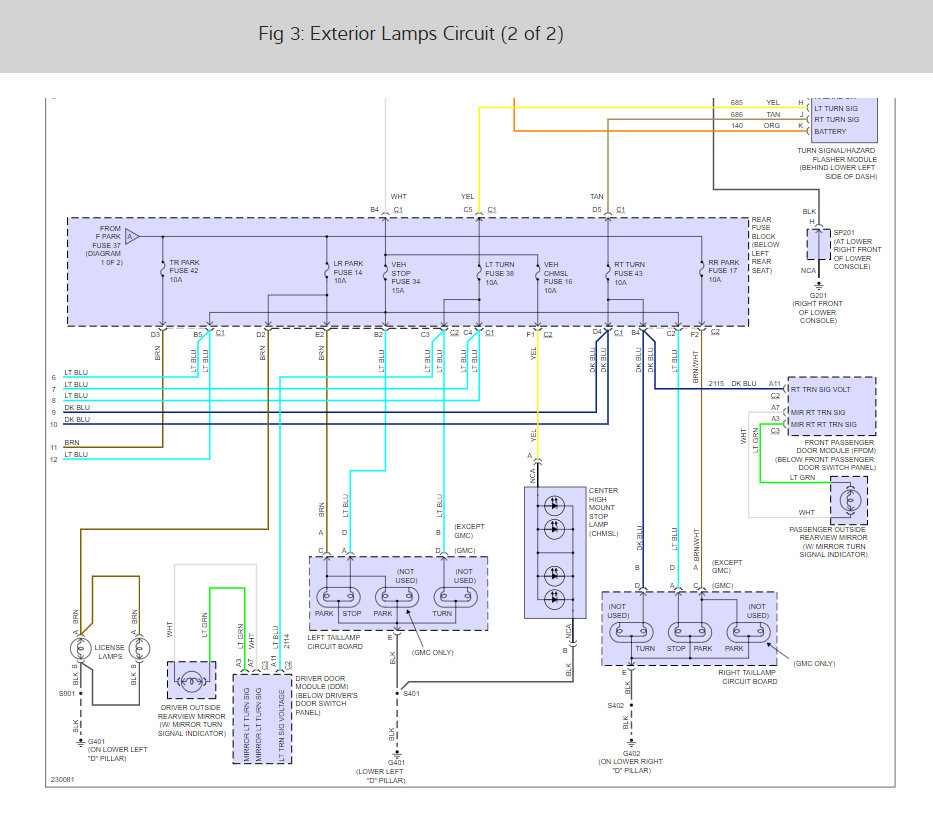933x815 pixels.
Task: Click the '685 YEL' wire label
Action: click(x=755, y=102)
